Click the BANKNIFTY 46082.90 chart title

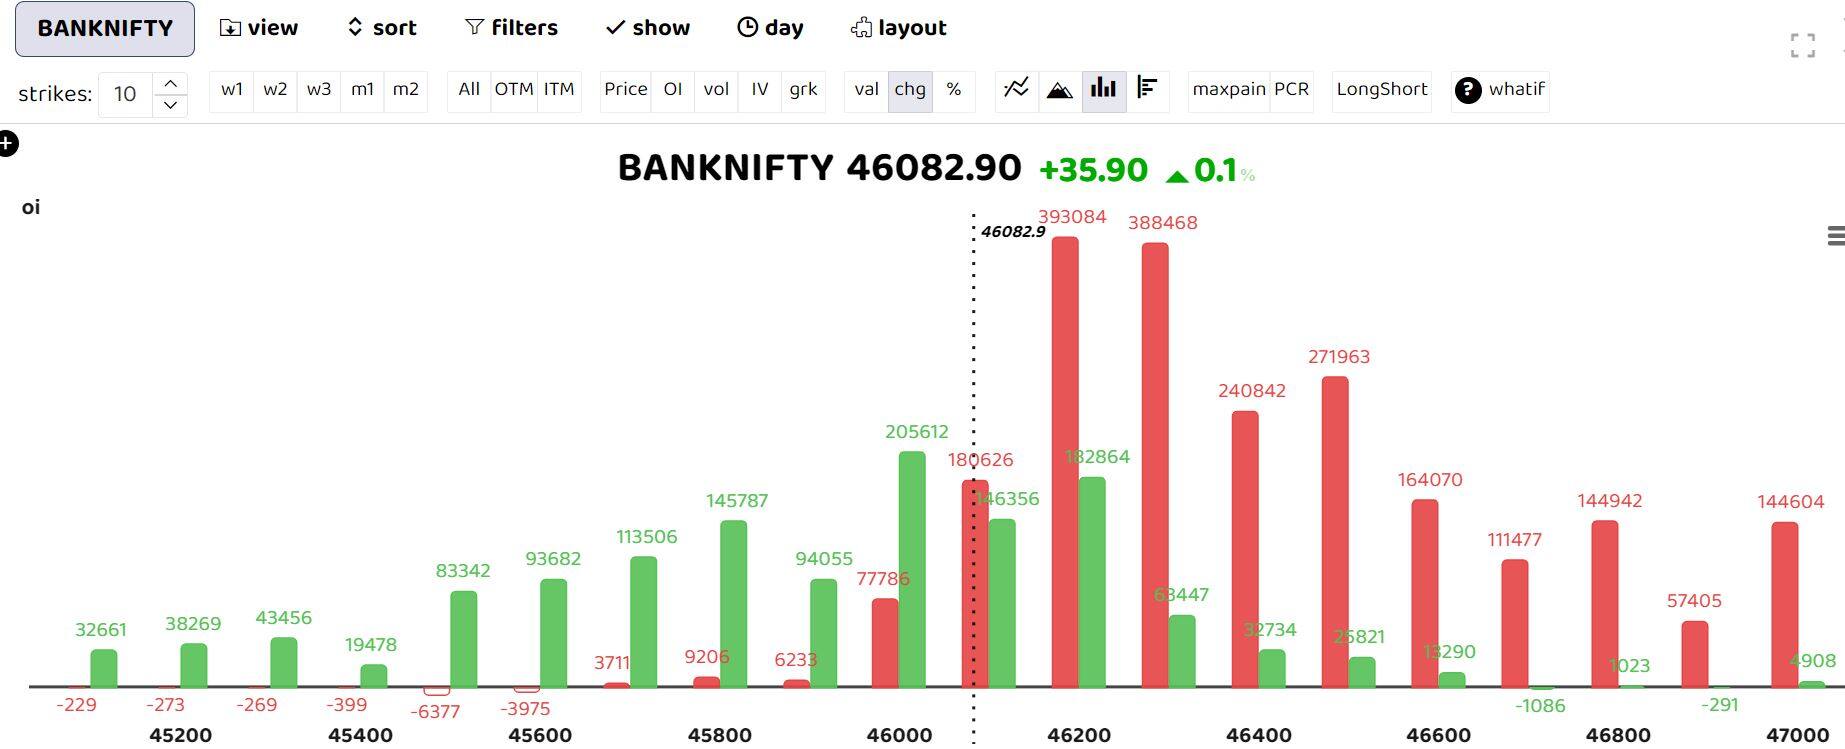(x=820, y=168)
